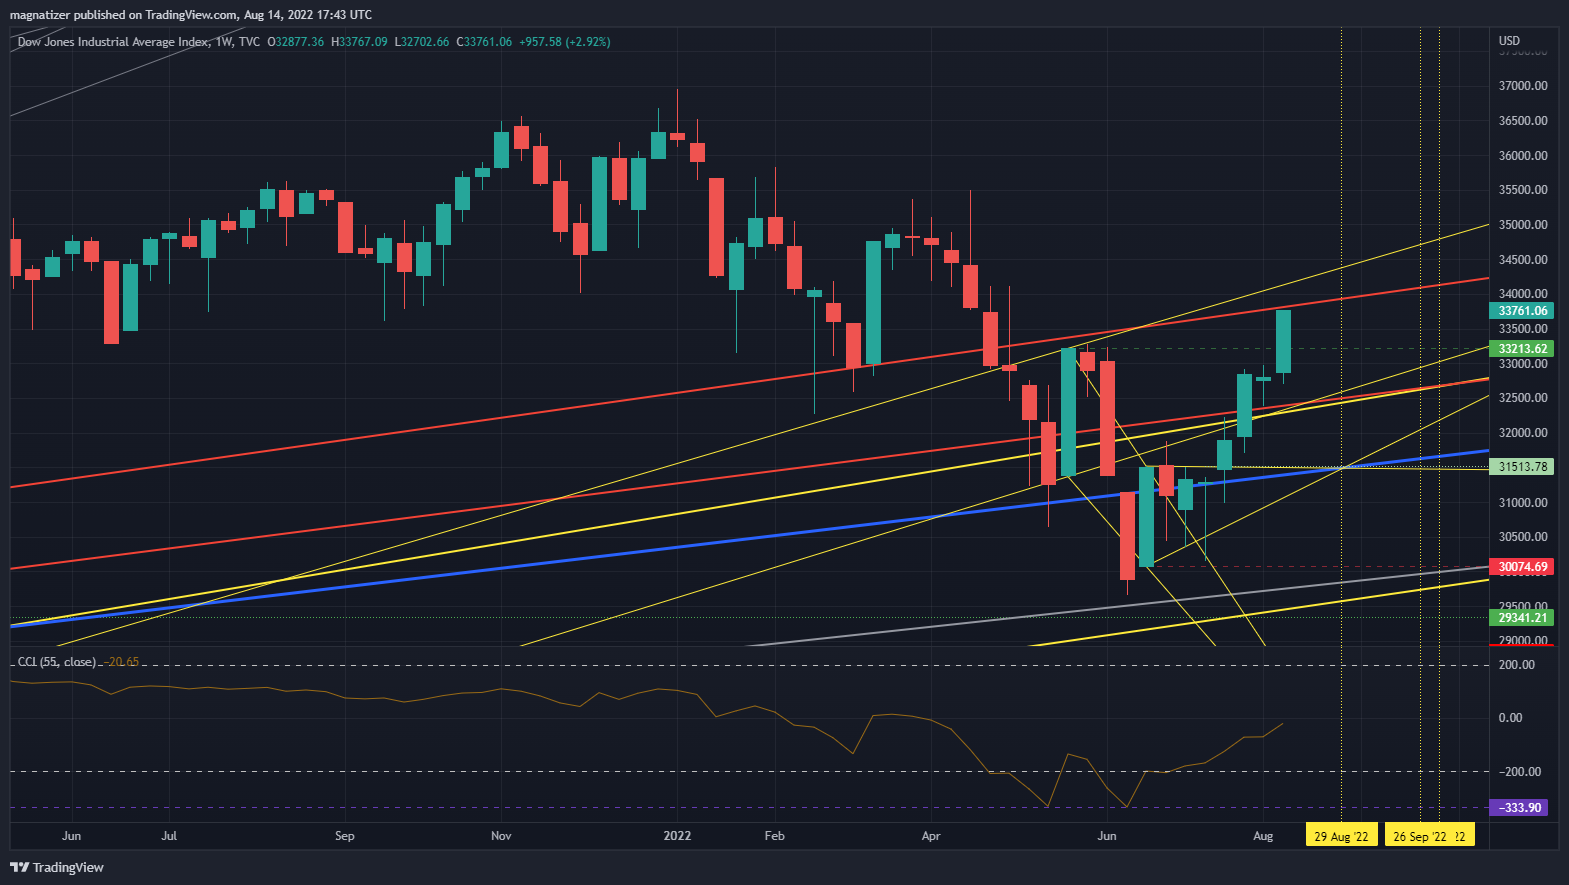Click the 31000.00 price axis label
Screen dimensions: 1569x885
click(x=1523, y=503)
